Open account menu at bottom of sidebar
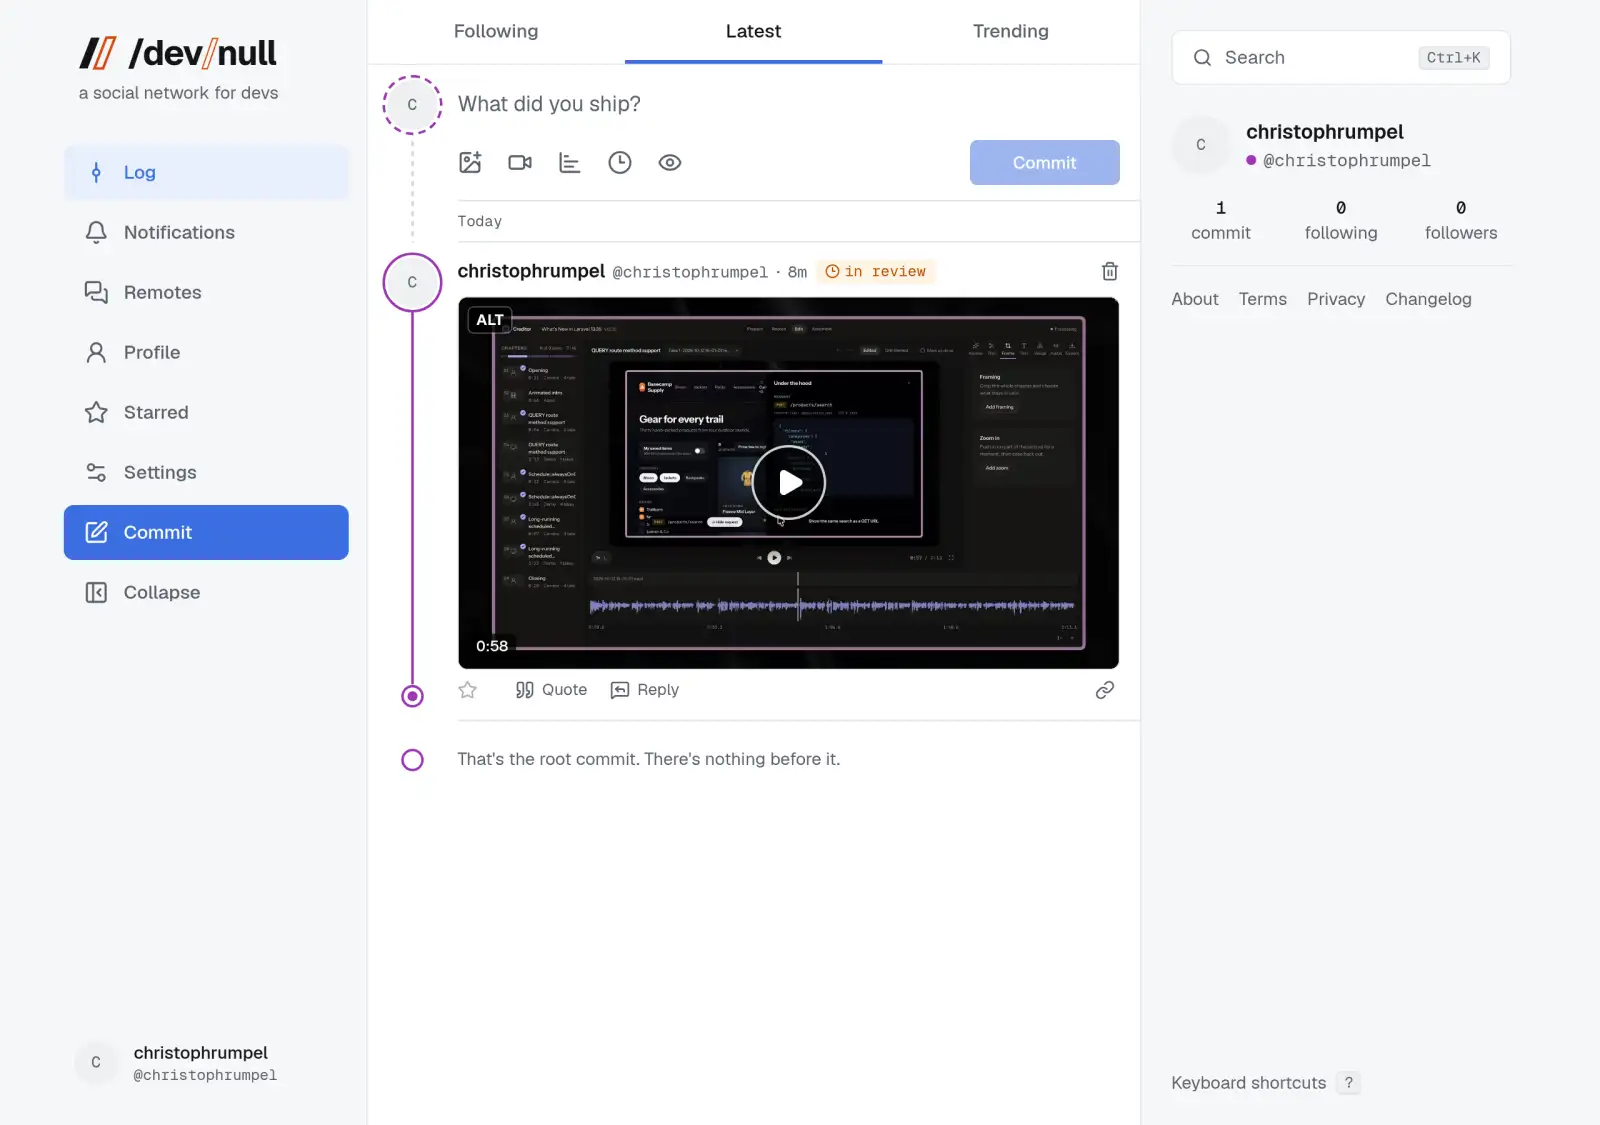 coord(206,1062)
